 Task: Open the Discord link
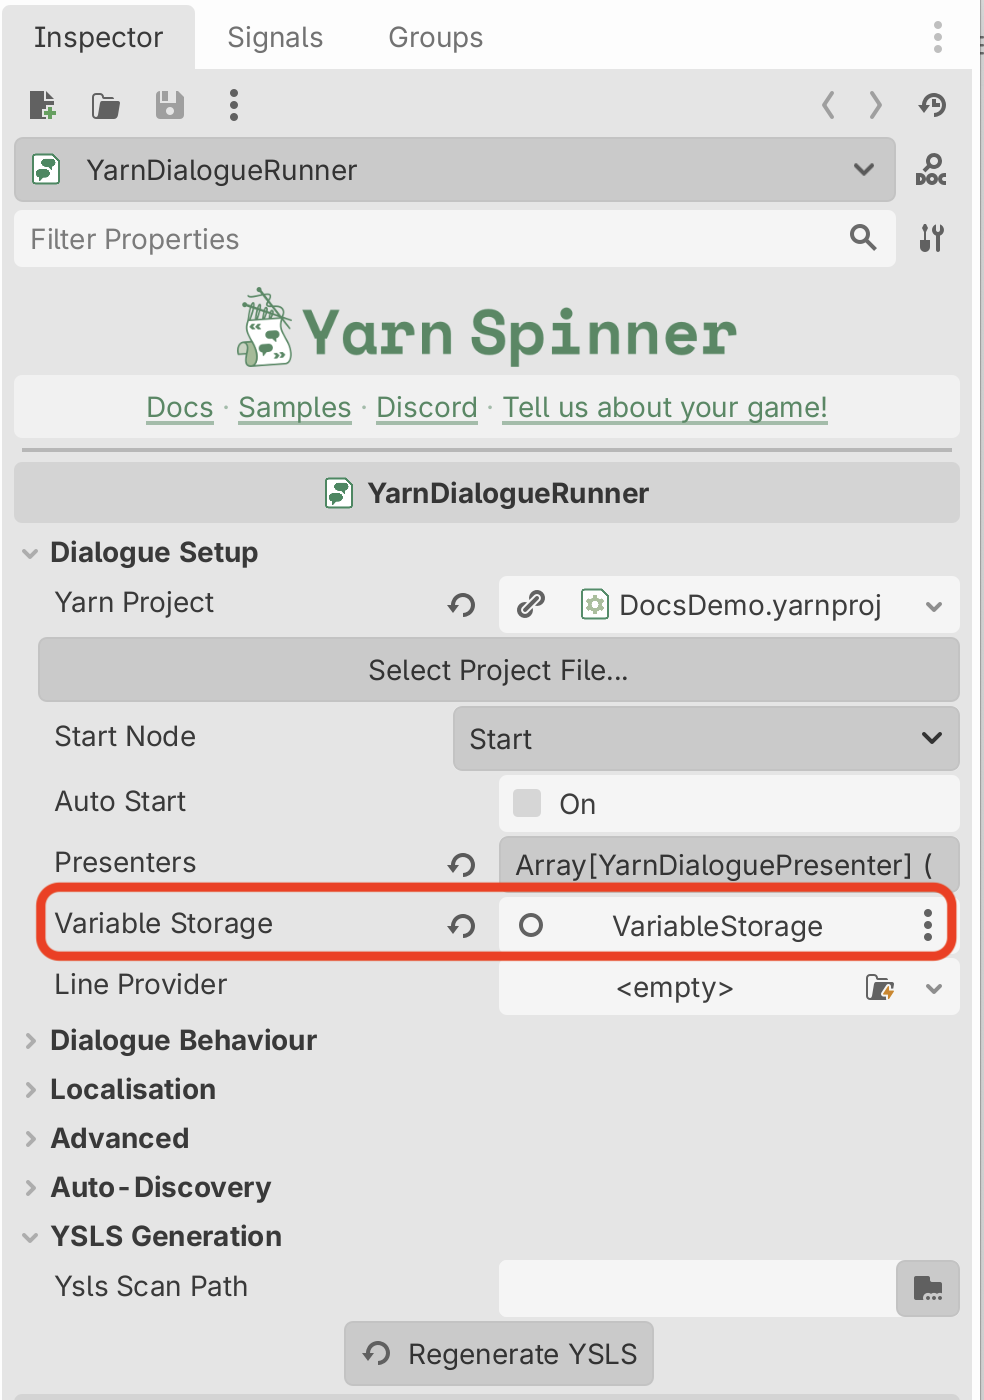pos(427,407)
